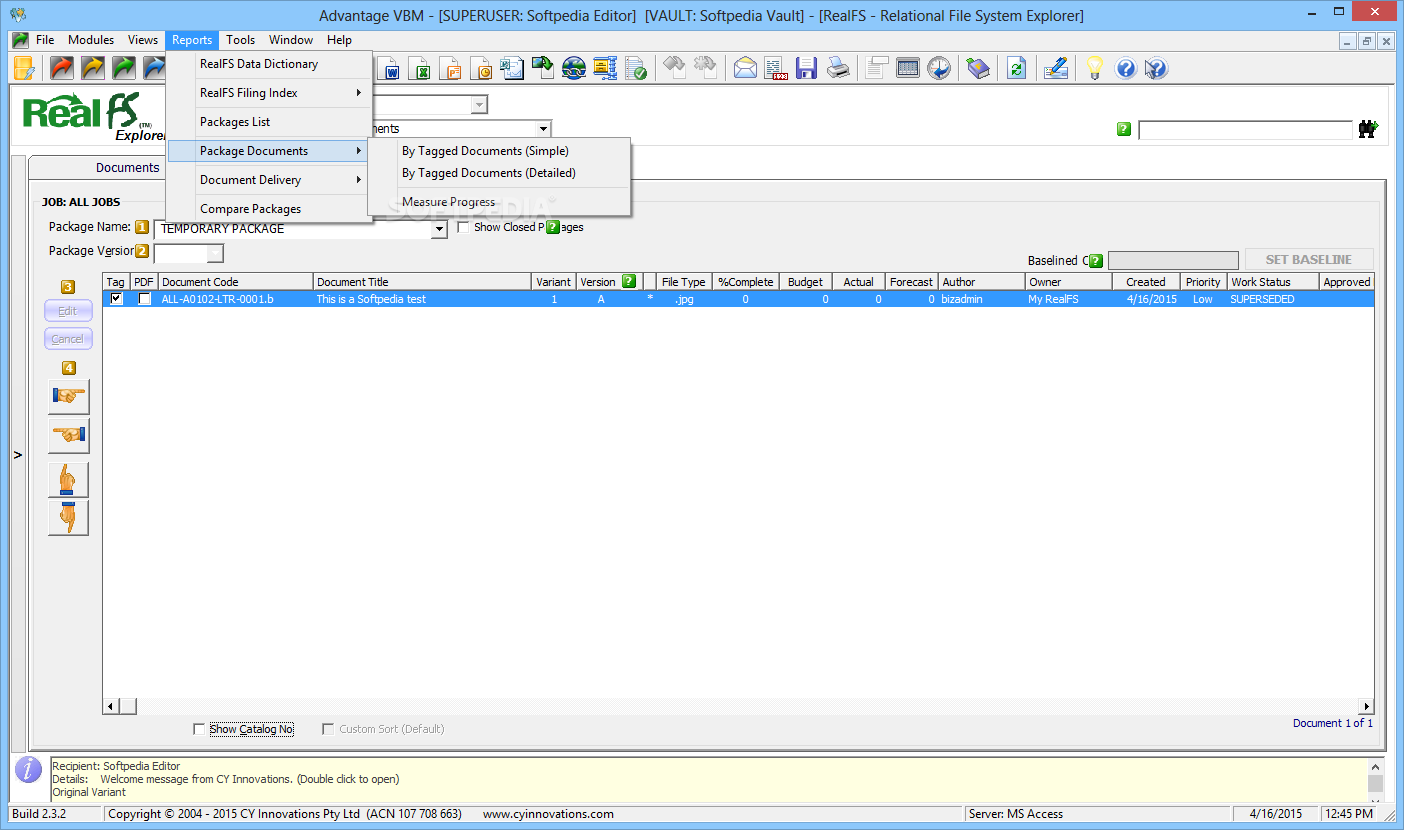Image resolution: width=1404 pixels, height=830 pixels.
Task: Select Measure Progress menu item
Action: click(x=448, y=202)
